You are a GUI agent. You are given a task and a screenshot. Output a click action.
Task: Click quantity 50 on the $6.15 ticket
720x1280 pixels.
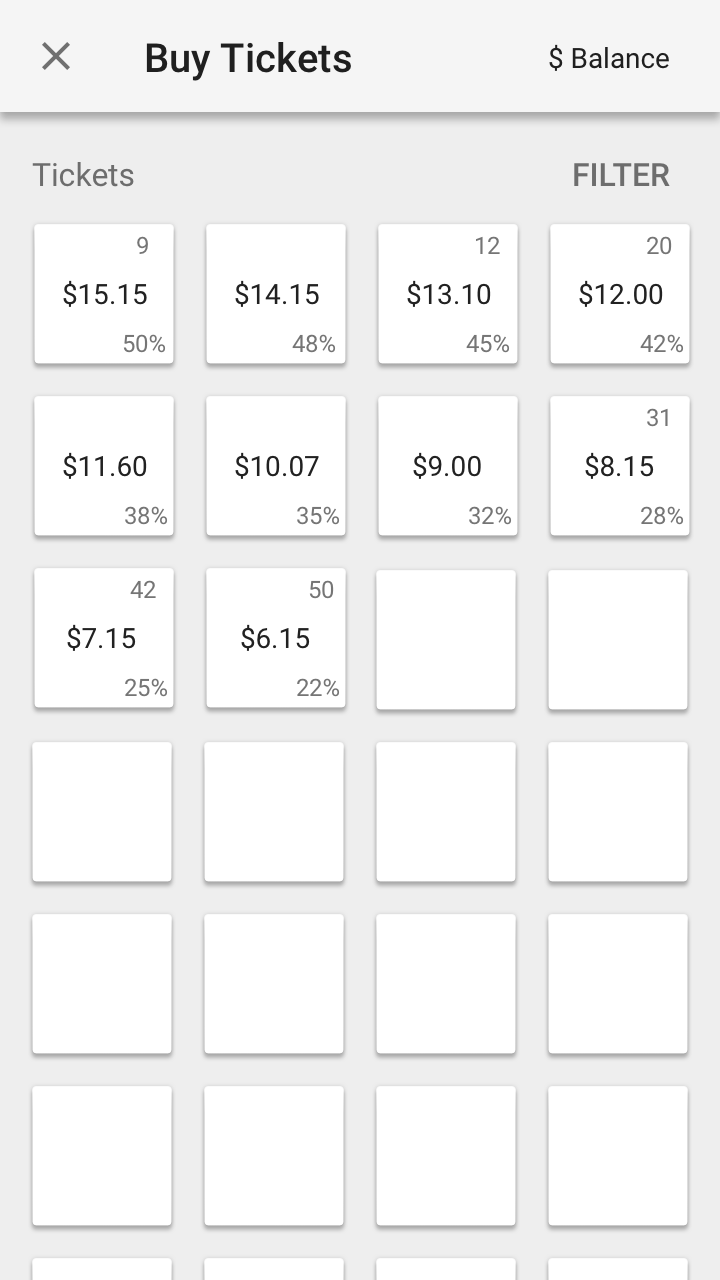coord(321,590)
